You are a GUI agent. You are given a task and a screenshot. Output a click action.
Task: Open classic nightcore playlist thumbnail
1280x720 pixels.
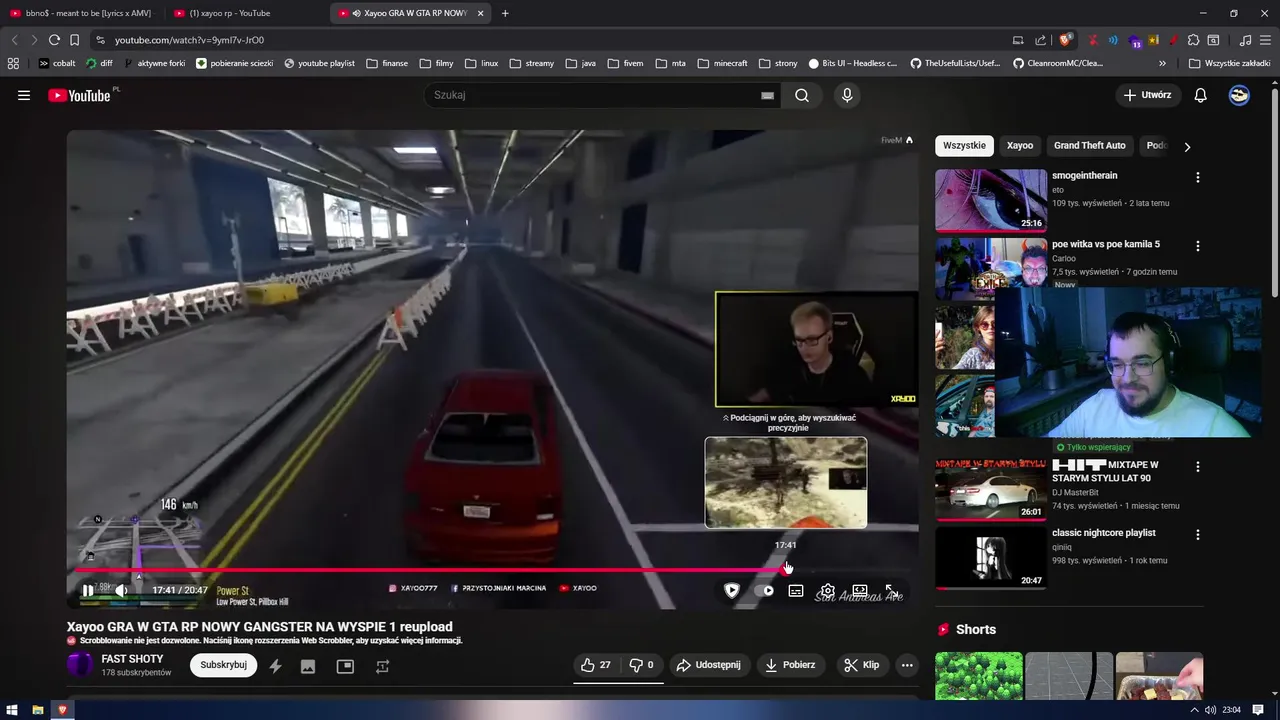991,557
